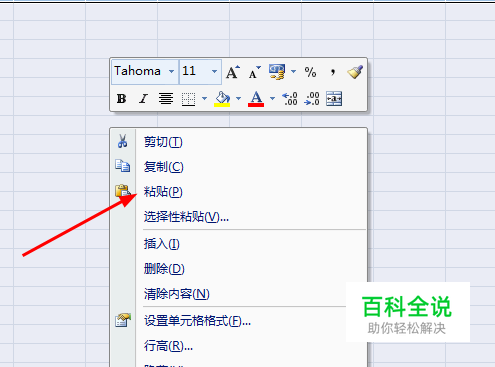The height and width of the screenshot is (367, 495).
Task: Apply yellow fill color bucket
Action: [x=222, y=99]
